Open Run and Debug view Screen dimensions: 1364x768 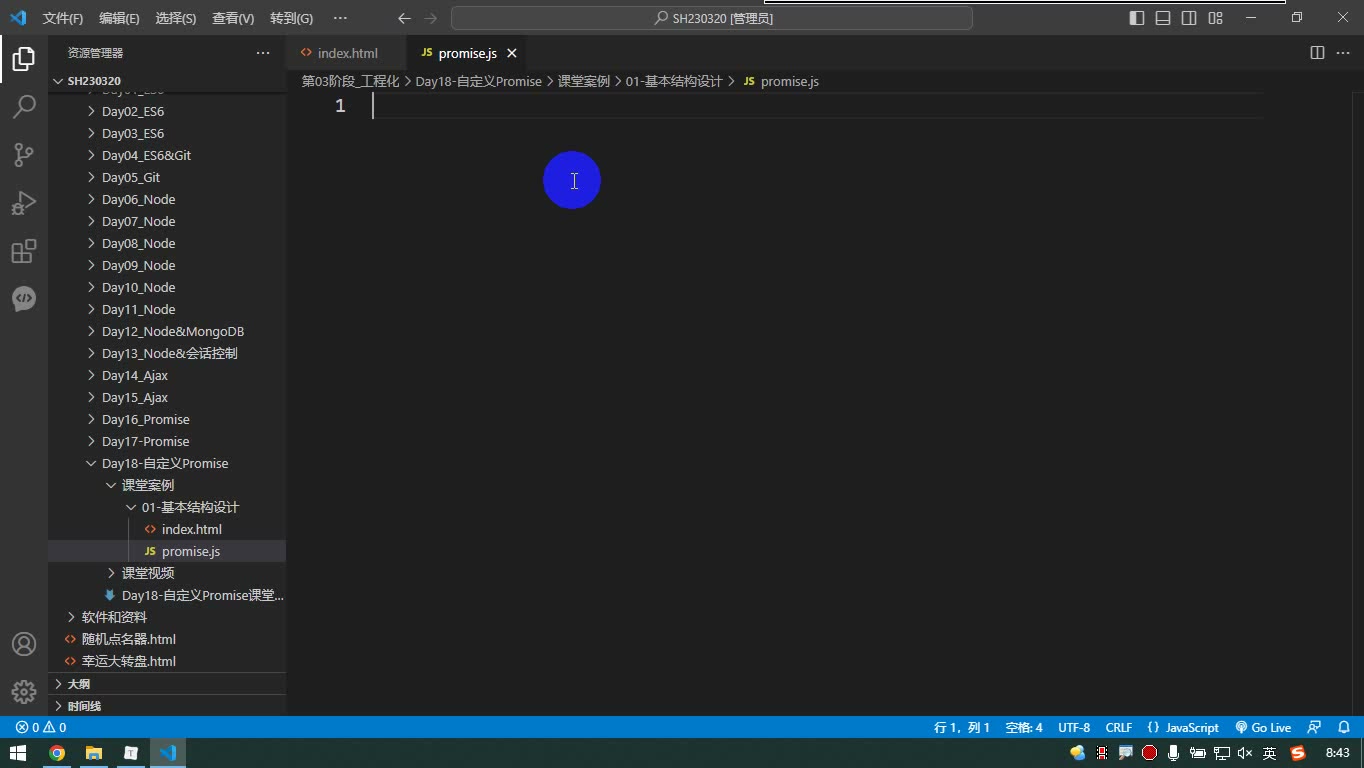pos(24,203)
